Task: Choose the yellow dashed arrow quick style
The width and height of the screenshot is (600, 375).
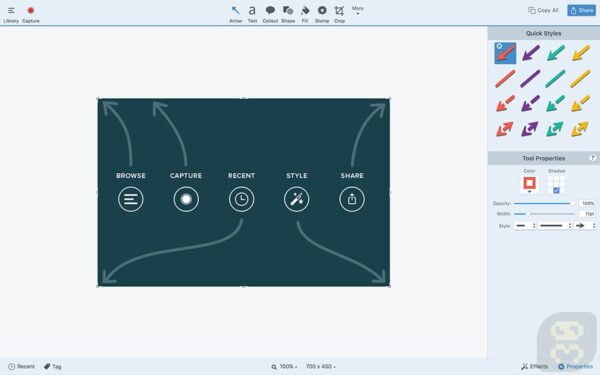Action: point(580,104)
